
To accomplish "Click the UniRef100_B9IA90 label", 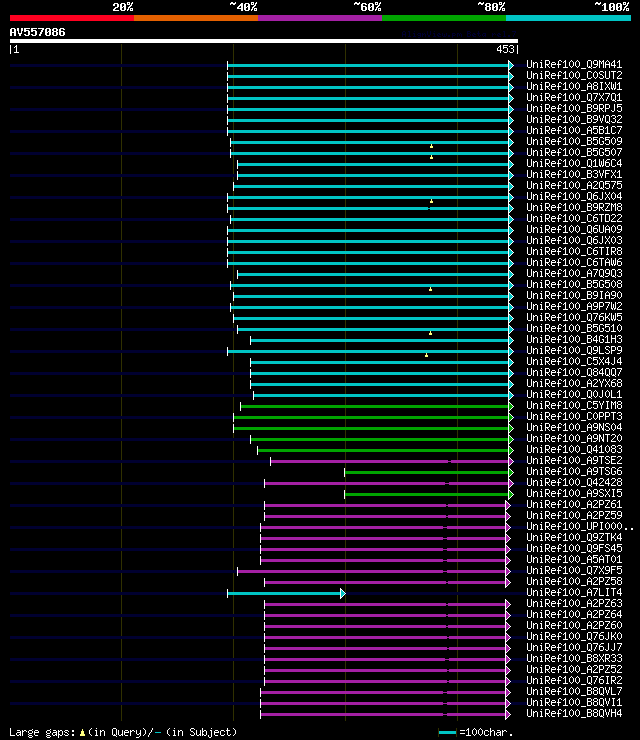I will 574,295.
